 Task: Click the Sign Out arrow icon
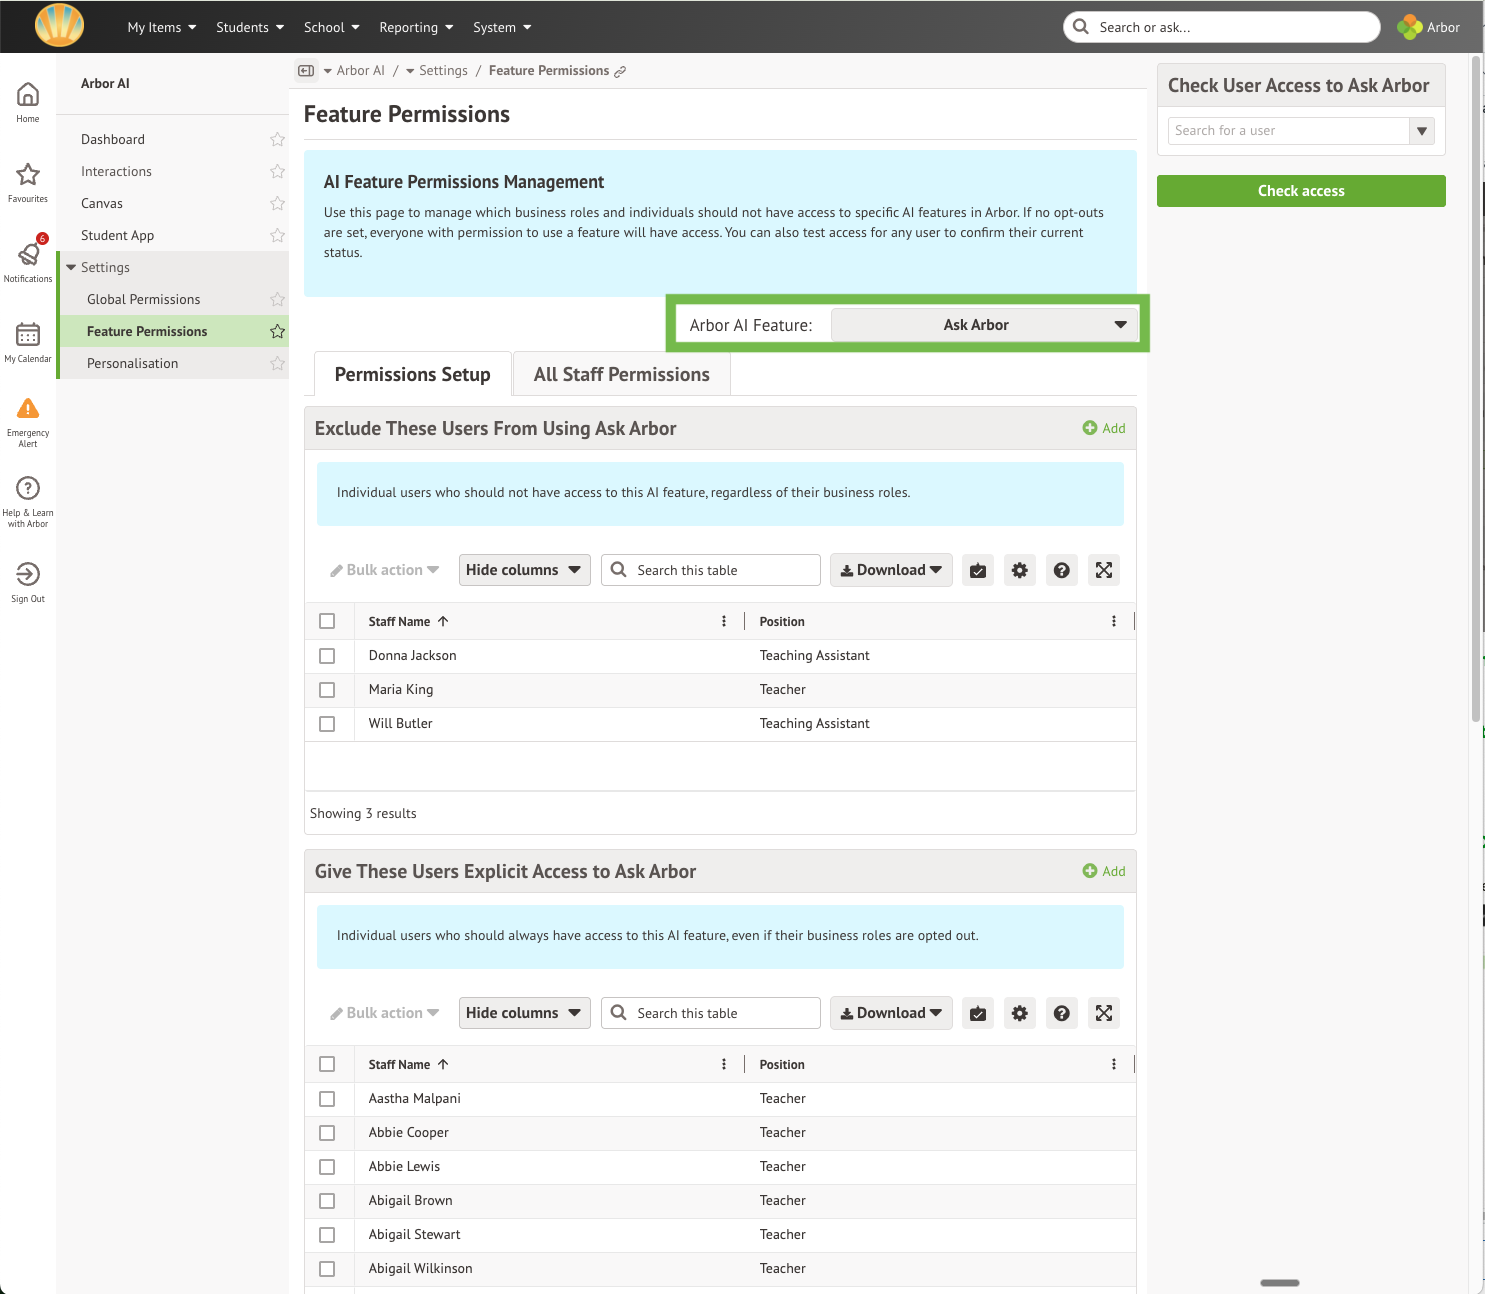[28, 574]
